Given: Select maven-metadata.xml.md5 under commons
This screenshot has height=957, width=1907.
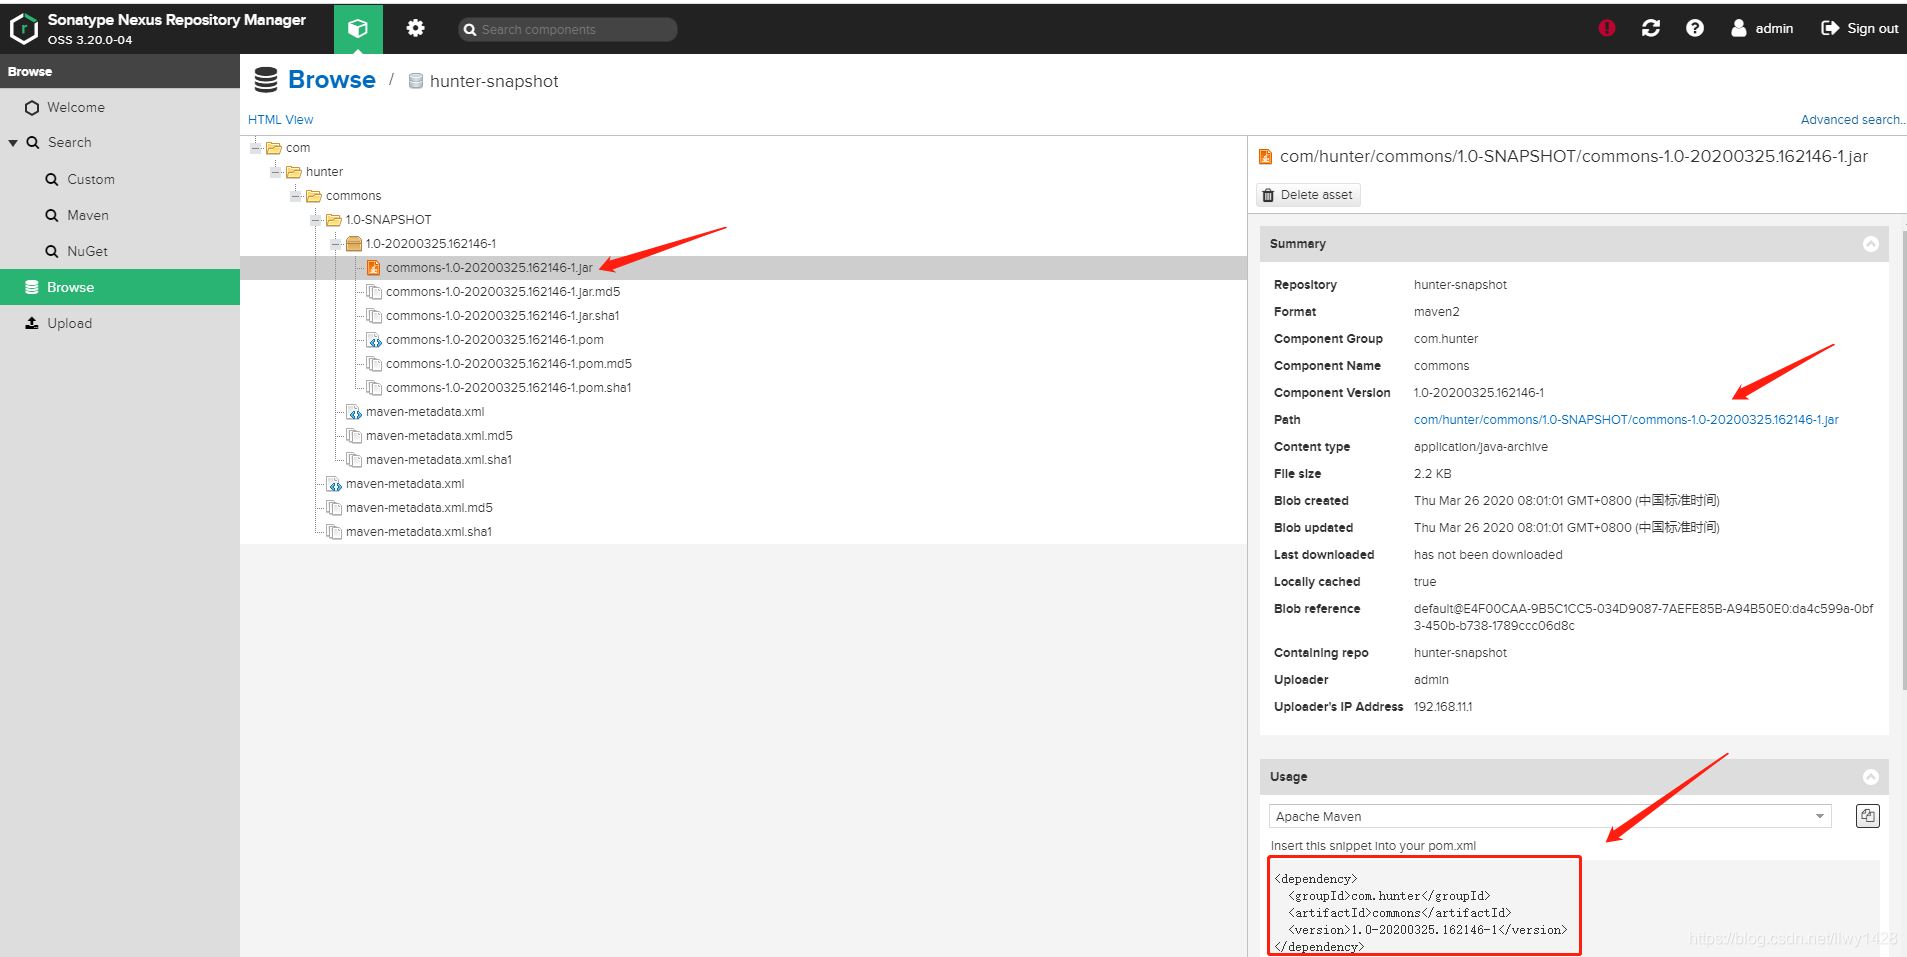Looking at the screenshot, I should pyautogui.click(x=419, y=507).
